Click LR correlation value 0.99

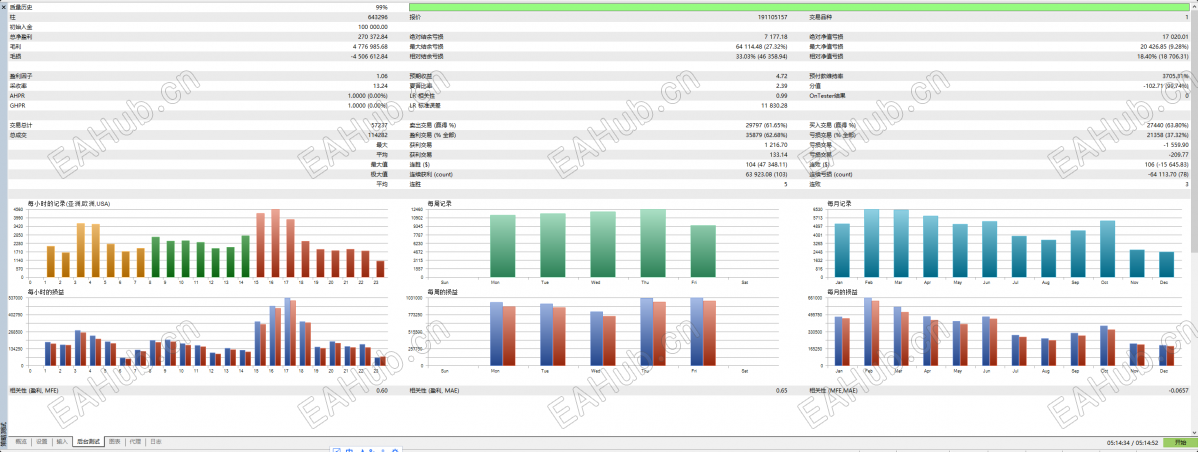[x=782, y=96]
